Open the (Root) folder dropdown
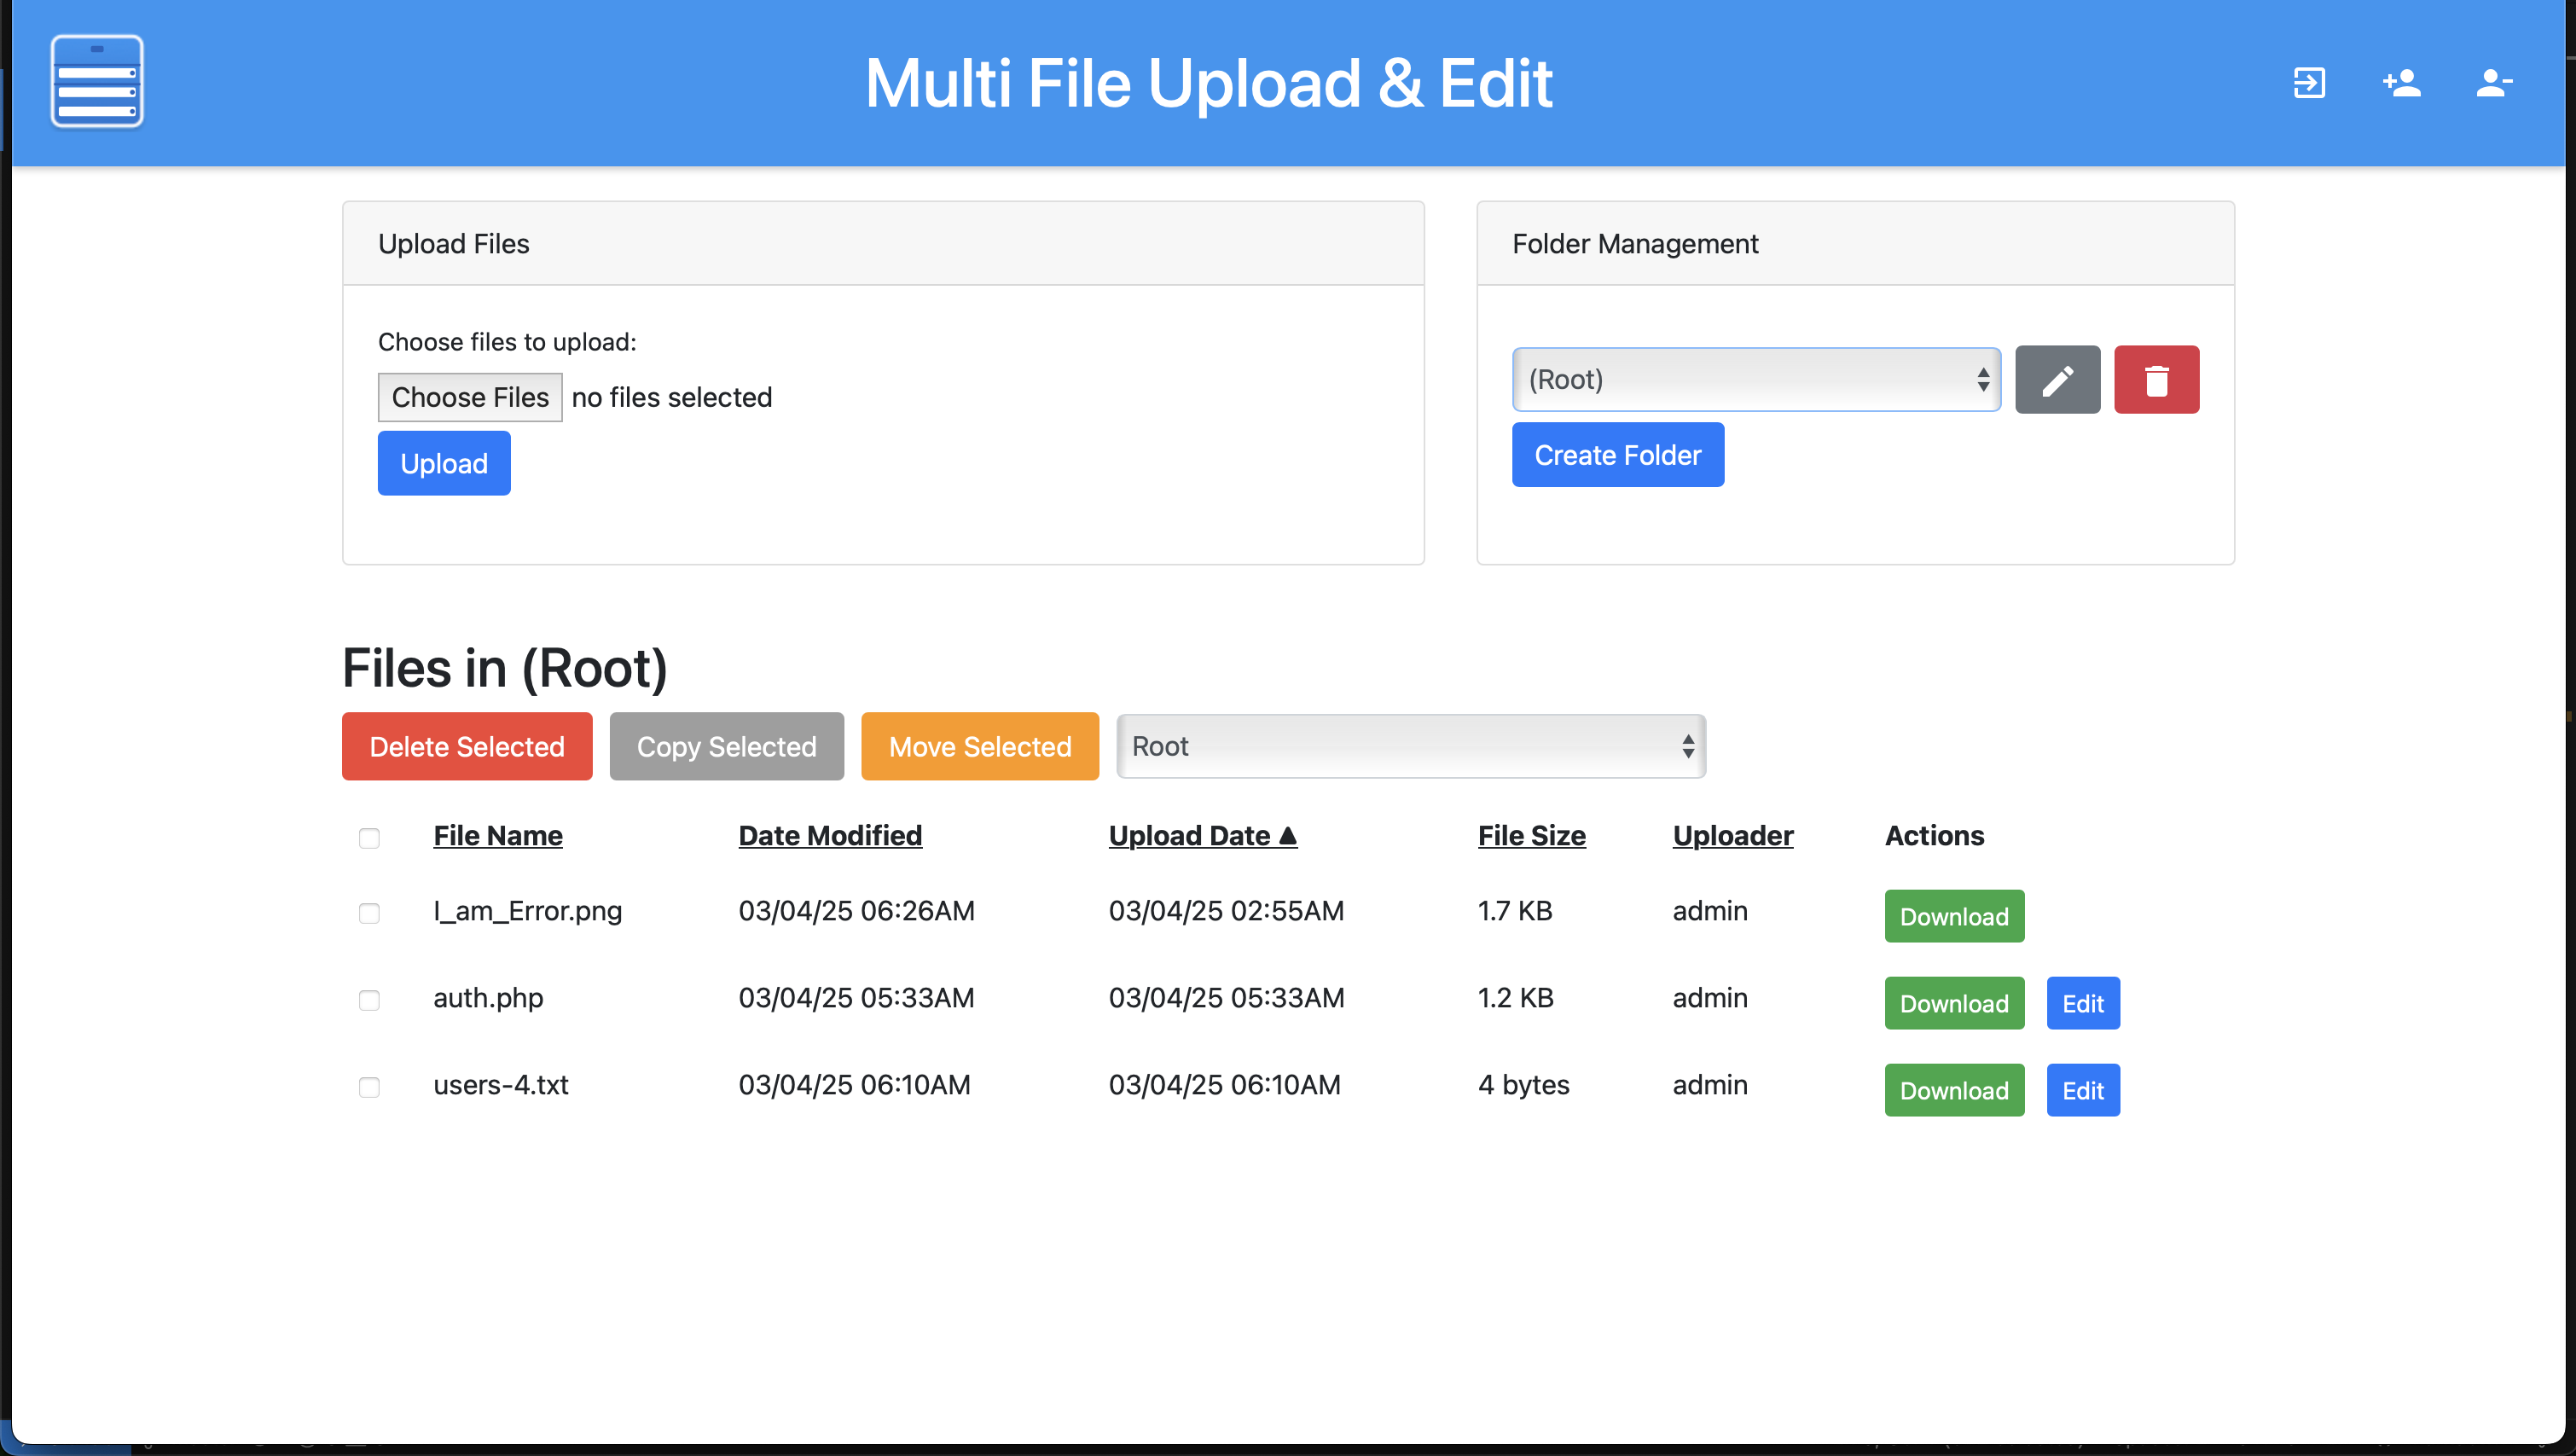 (1755, 380)
